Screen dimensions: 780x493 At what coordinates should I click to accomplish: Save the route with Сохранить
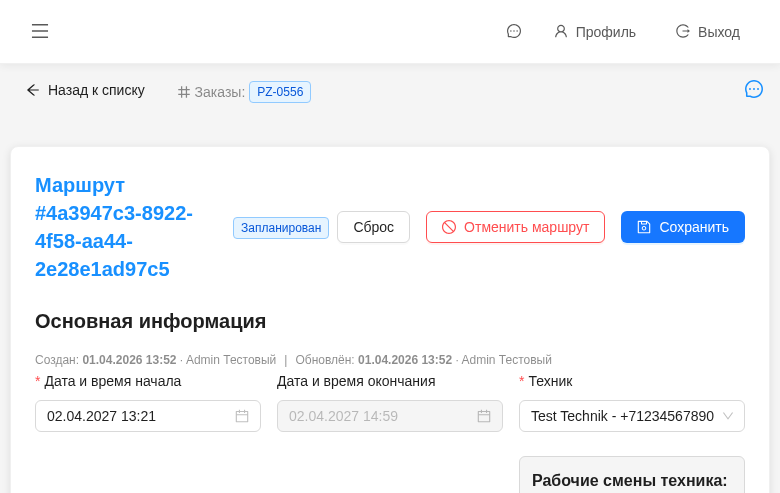pyautogui.click(x=683, y=227)
